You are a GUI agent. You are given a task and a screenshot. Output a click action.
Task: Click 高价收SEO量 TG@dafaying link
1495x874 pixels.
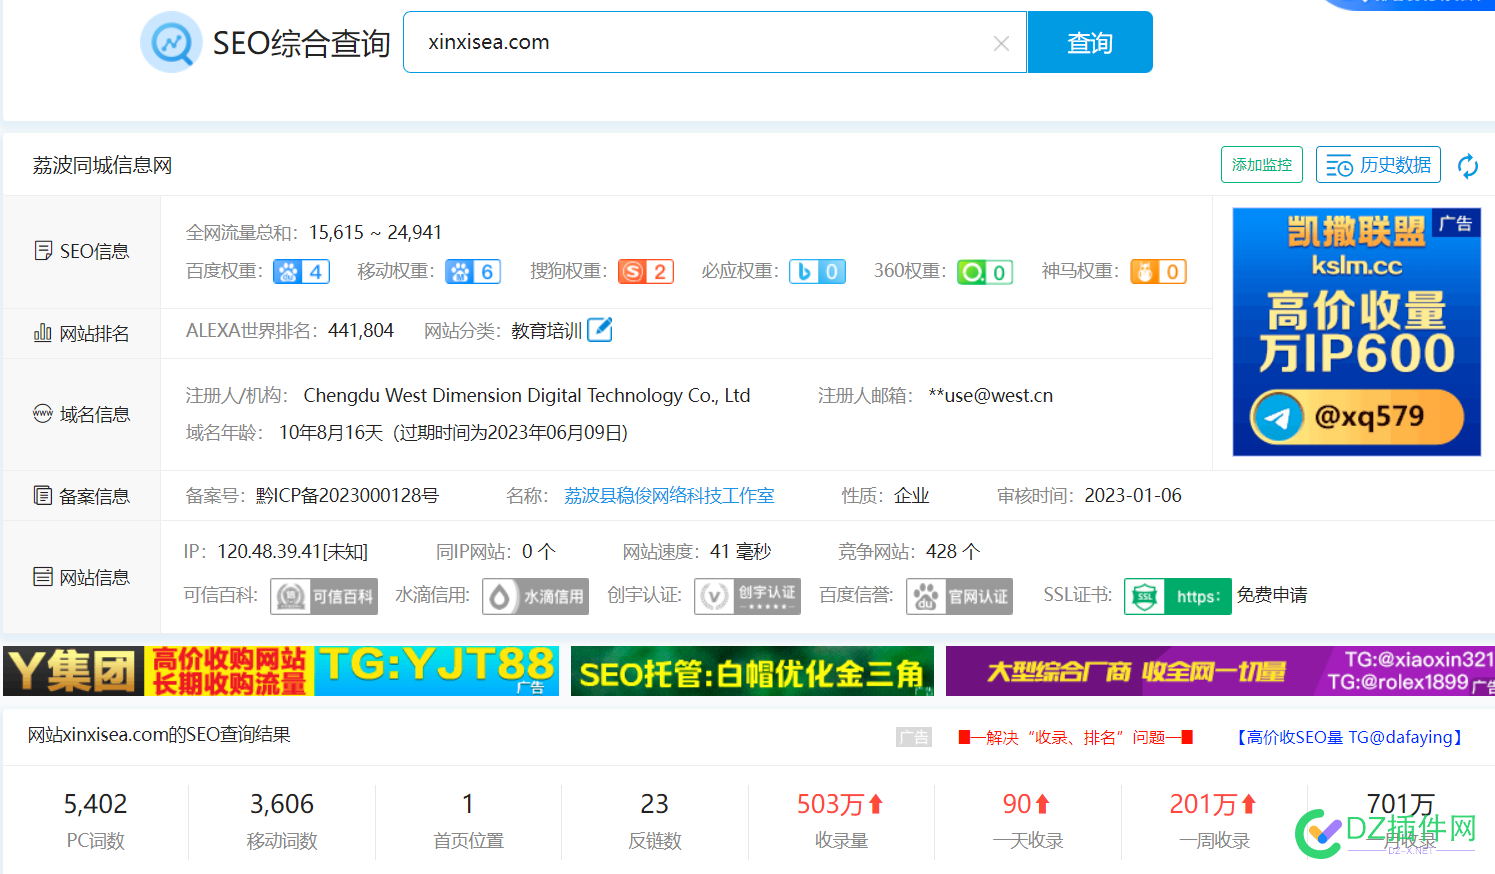pos(1350,737)
